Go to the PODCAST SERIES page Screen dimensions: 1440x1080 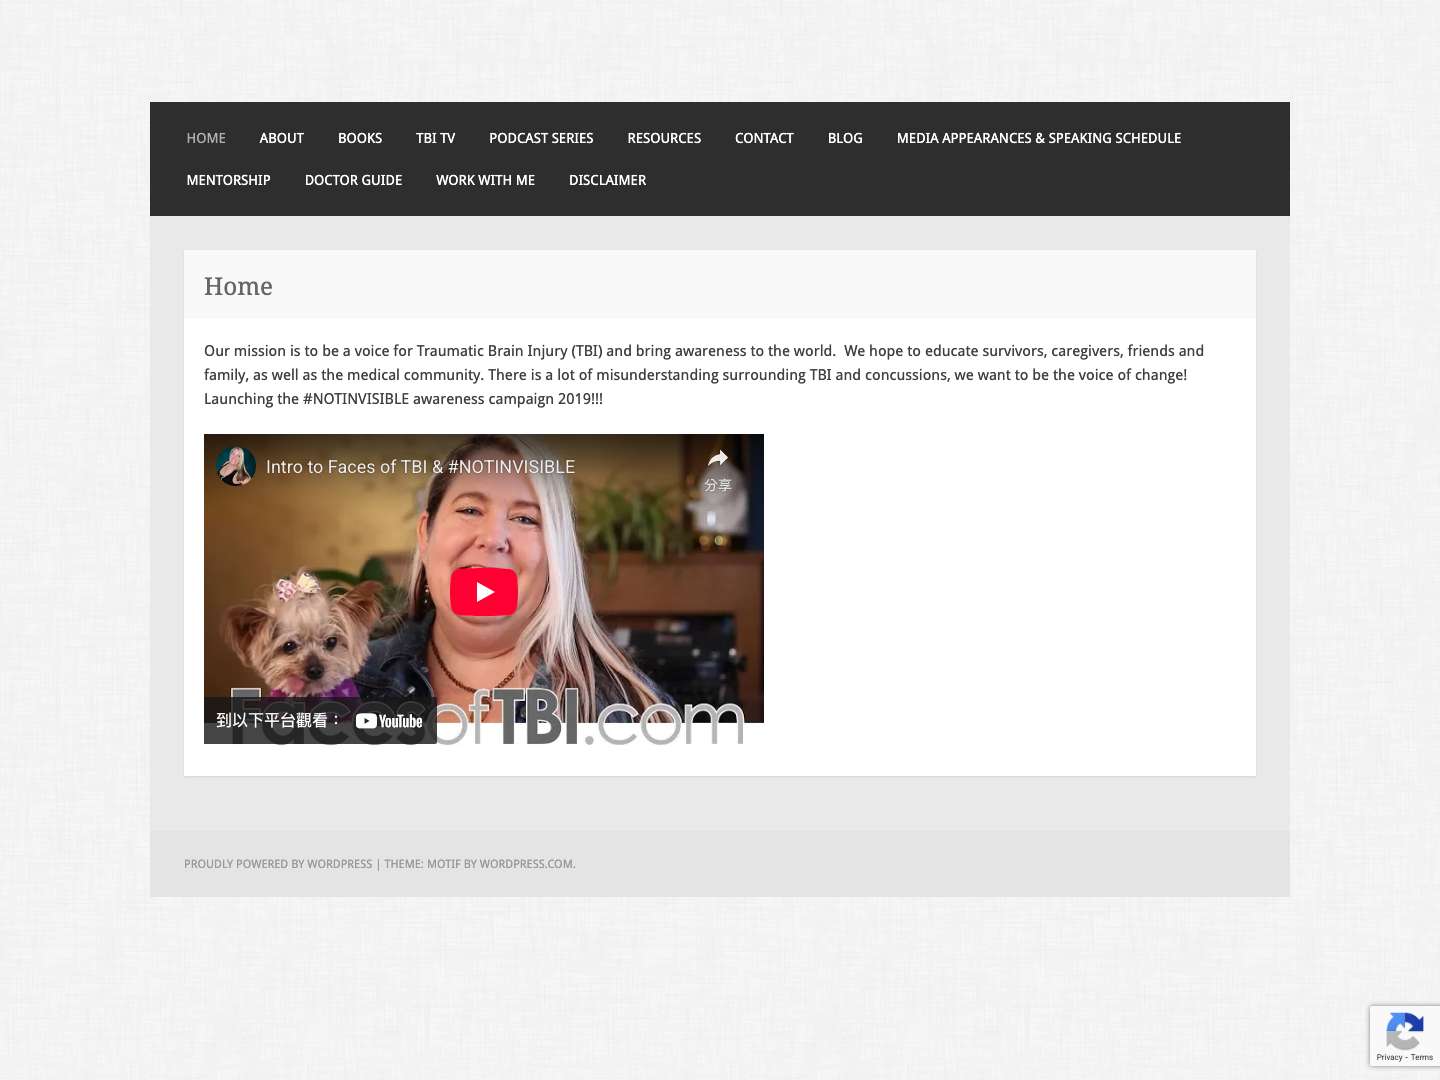point(541,138)
